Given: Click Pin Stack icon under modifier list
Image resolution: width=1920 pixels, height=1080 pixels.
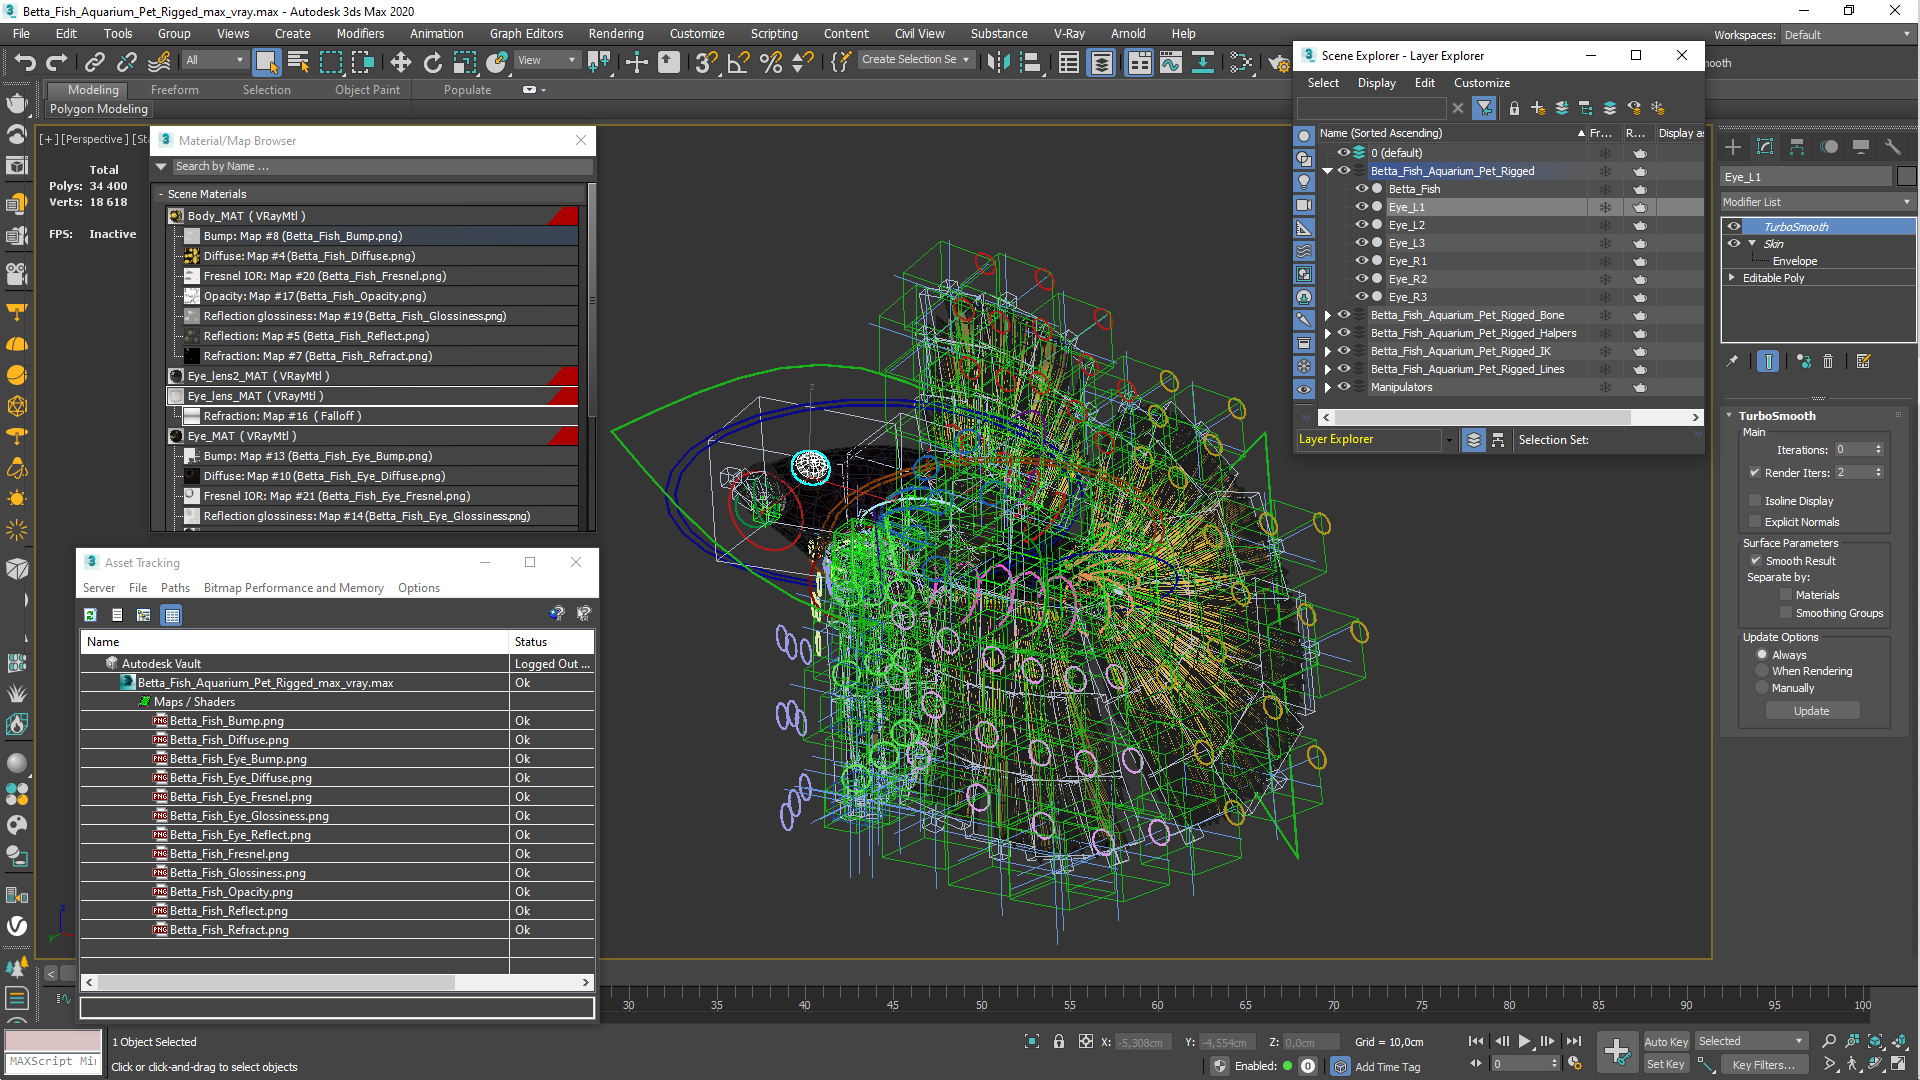Looking at the screenshot, I should [1732, 361].
